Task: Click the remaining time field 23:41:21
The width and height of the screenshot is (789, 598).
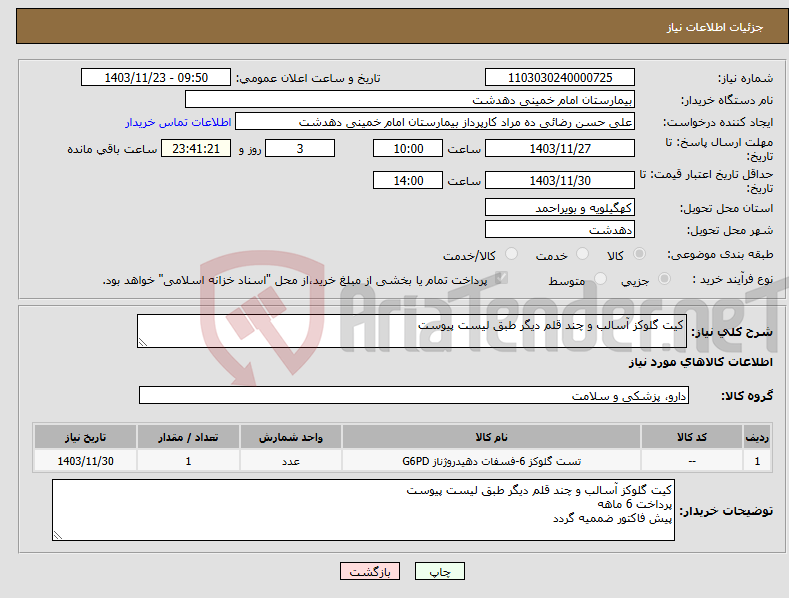Action: coord(196,148)
